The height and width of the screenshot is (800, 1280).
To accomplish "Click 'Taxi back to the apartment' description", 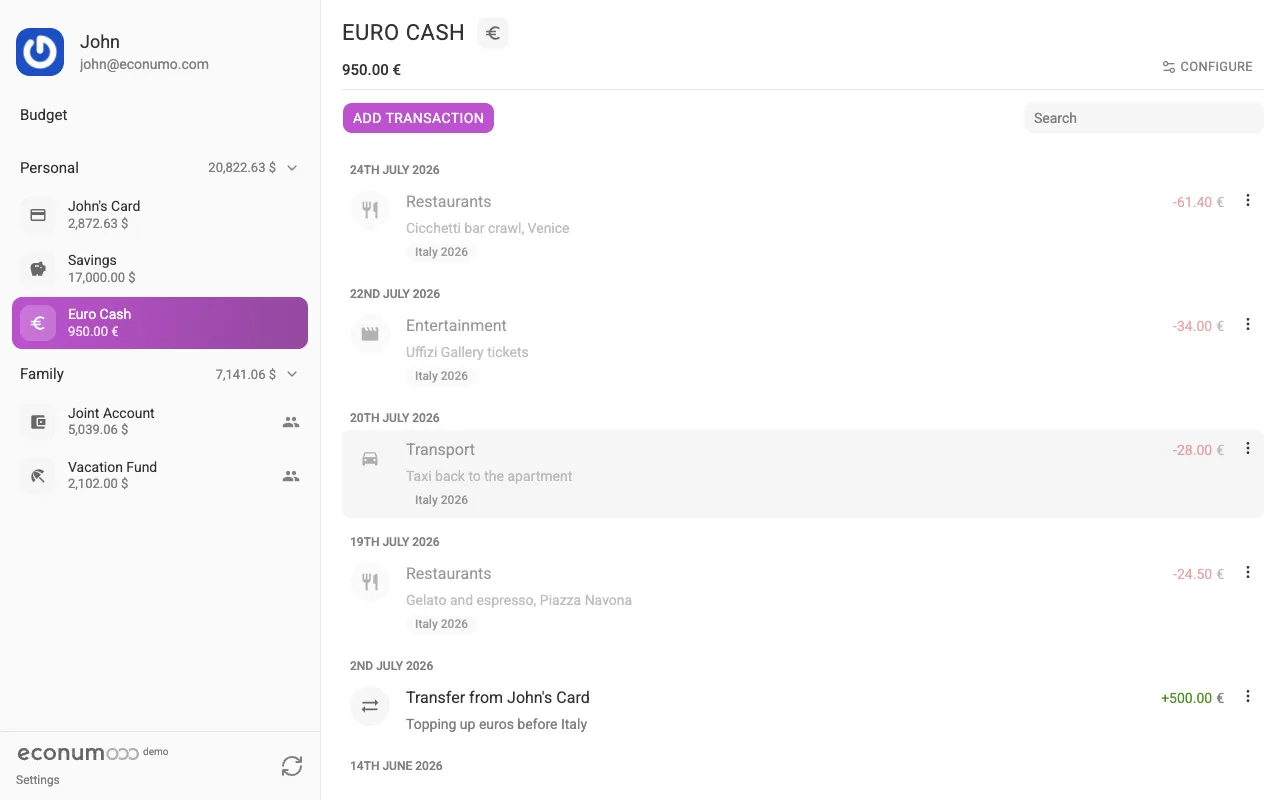I will 489,476.
